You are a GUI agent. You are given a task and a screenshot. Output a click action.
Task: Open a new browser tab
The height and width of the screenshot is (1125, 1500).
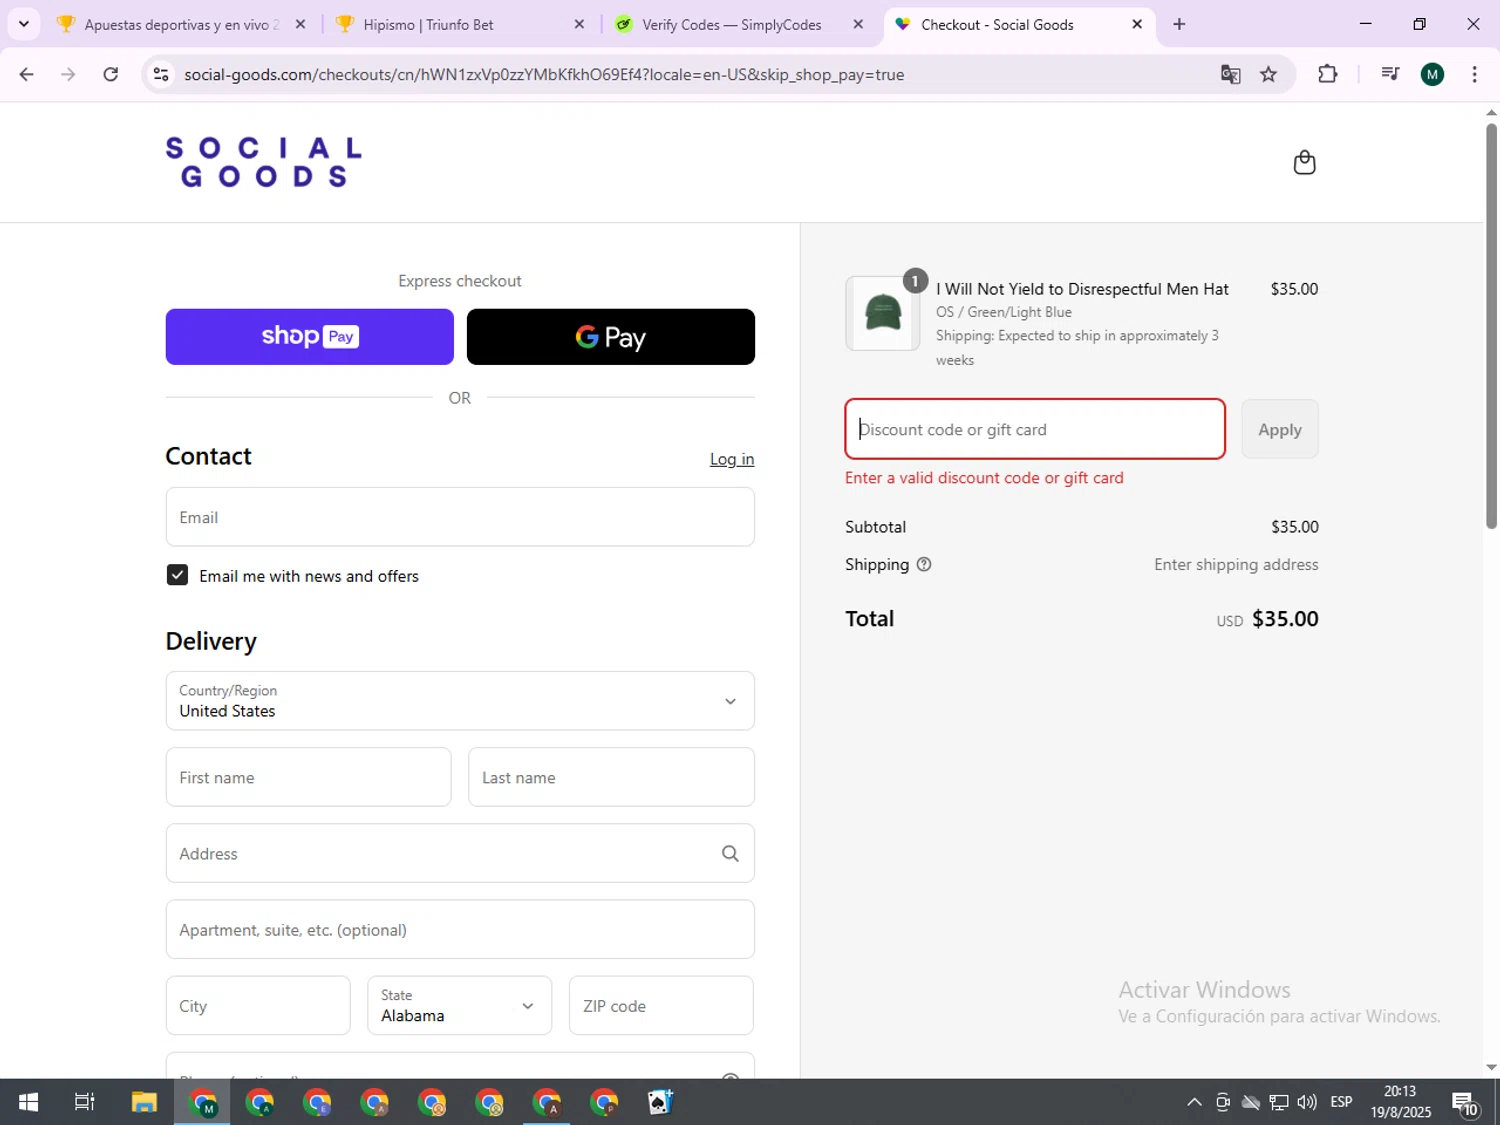[1179, 24]
